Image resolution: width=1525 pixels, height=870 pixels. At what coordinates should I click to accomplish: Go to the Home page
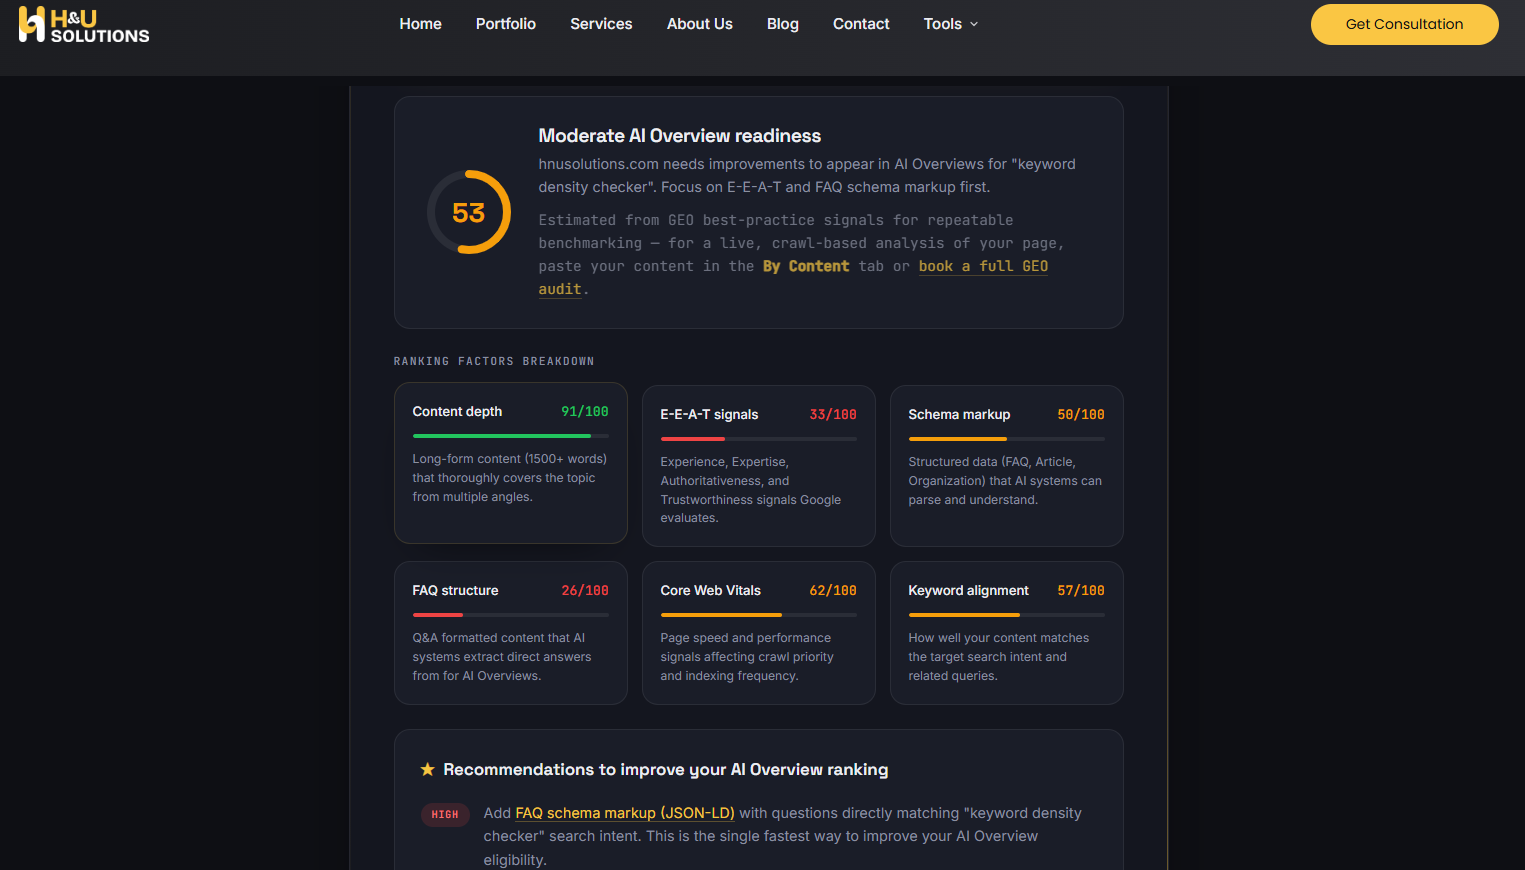(420, 24)
